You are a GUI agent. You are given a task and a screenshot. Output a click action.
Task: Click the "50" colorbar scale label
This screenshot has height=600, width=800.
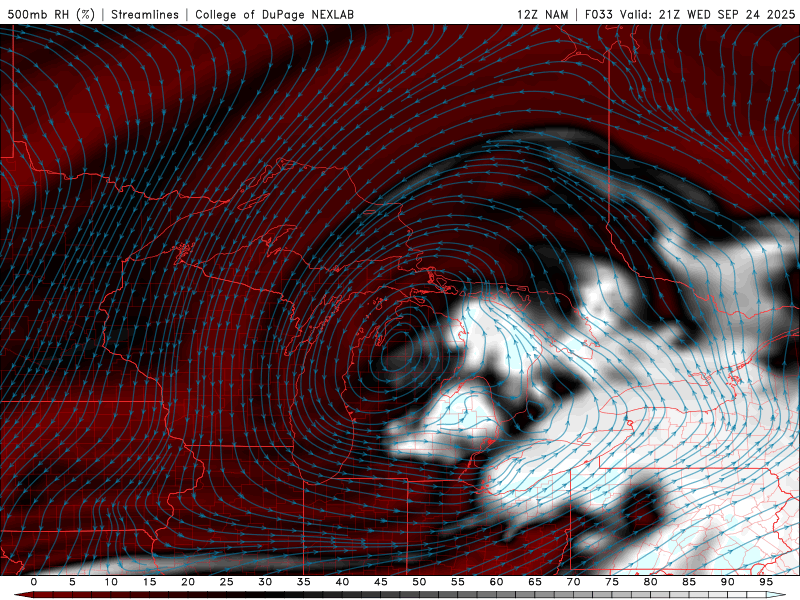[x=419, y=582]
